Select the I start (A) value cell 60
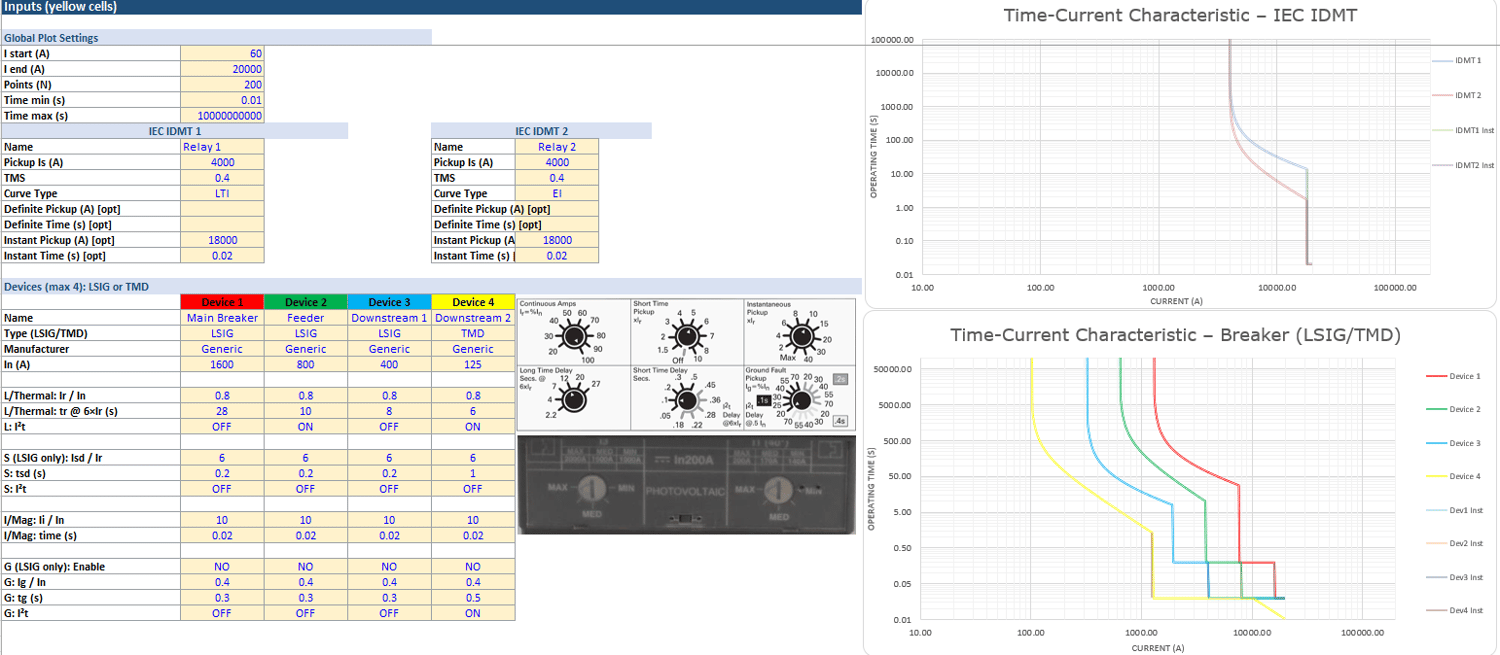This screenshot has height=655, width=1500. point(222,54)
